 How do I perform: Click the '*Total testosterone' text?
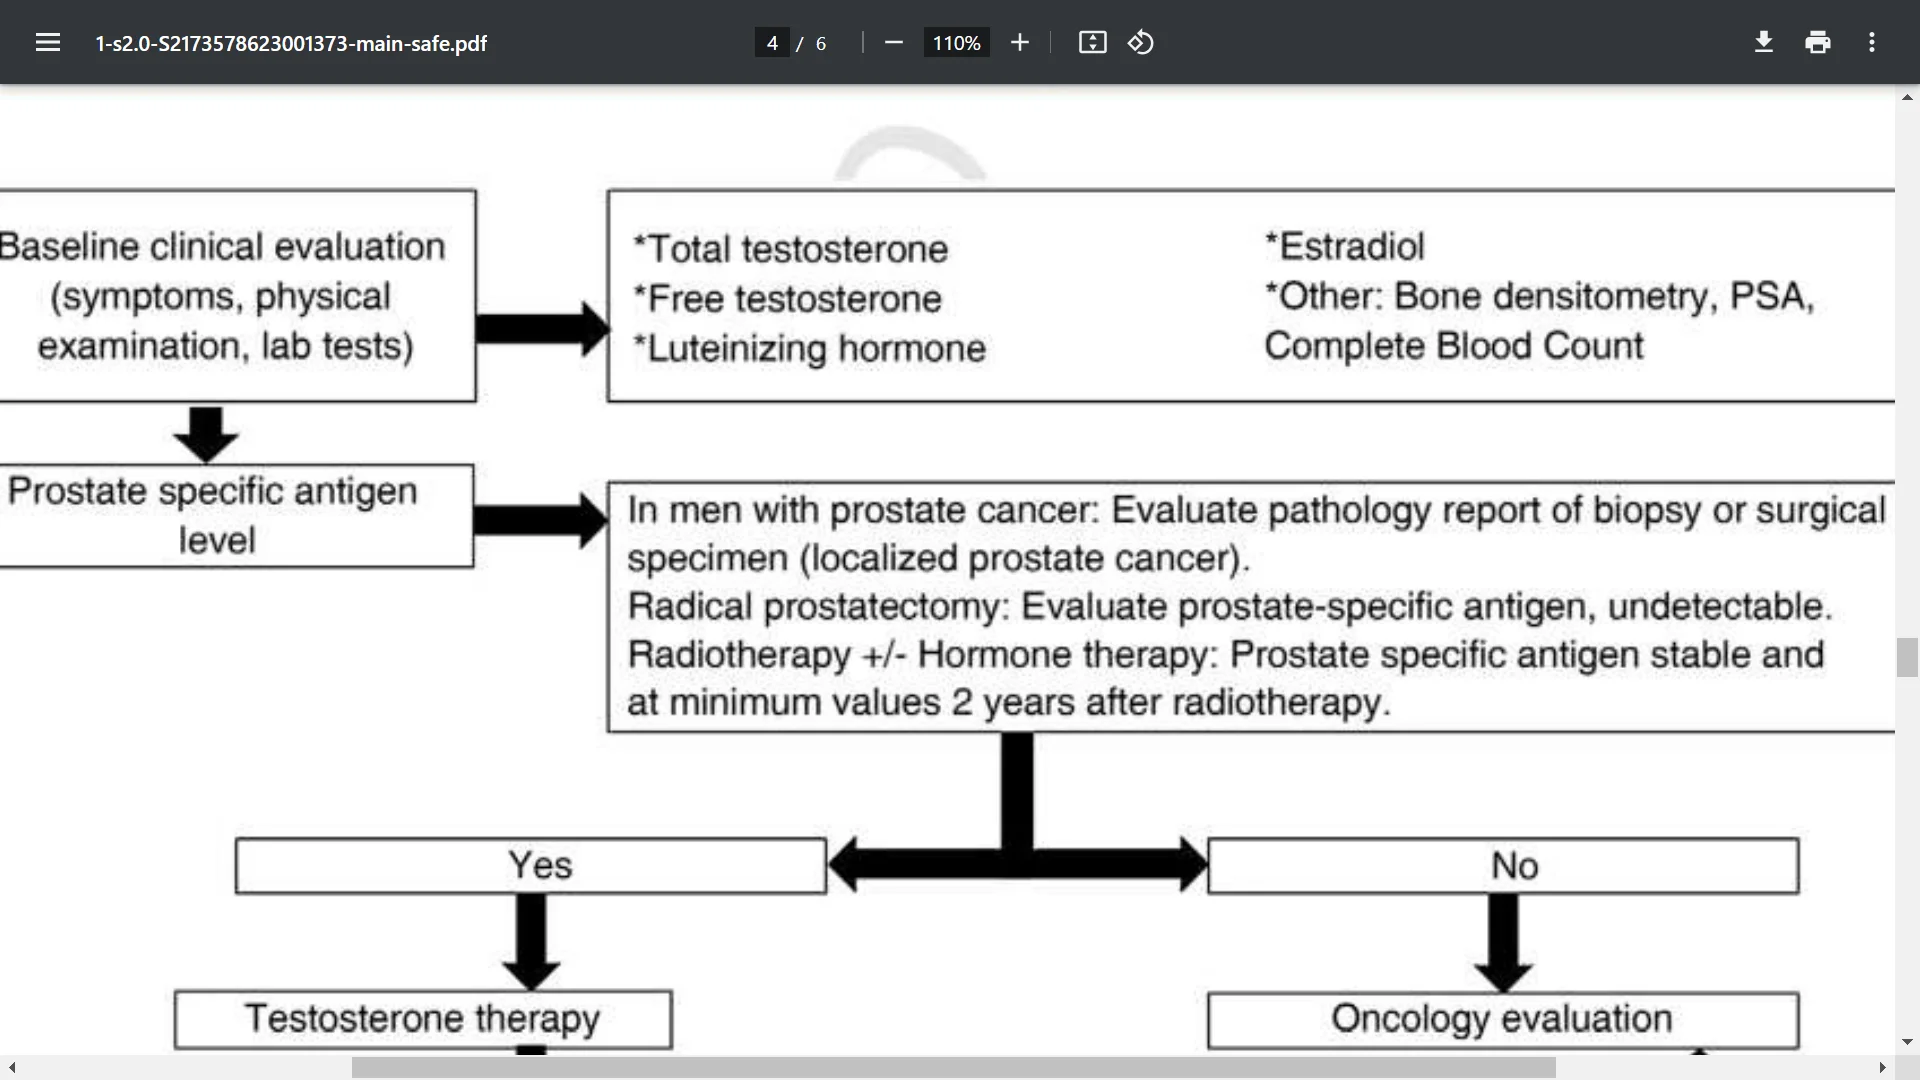[790, 249]
